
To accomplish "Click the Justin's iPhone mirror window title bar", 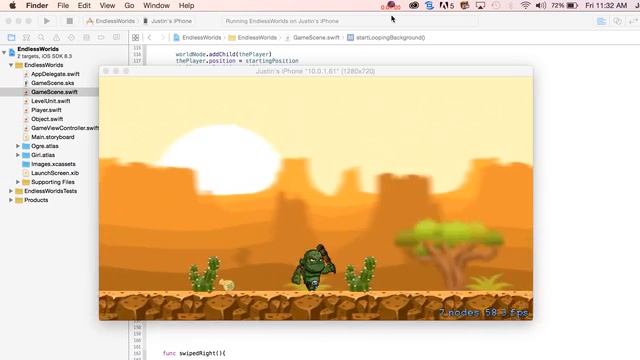I will [316, 71].
